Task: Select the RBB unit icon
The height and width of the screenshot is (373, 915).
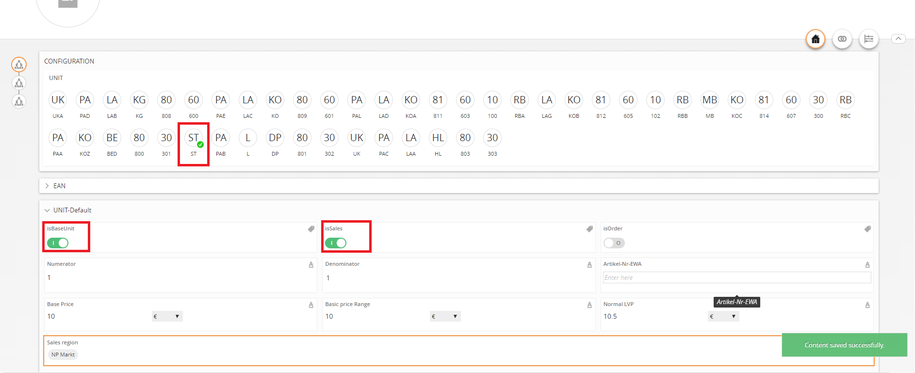Action: [682, 100]
